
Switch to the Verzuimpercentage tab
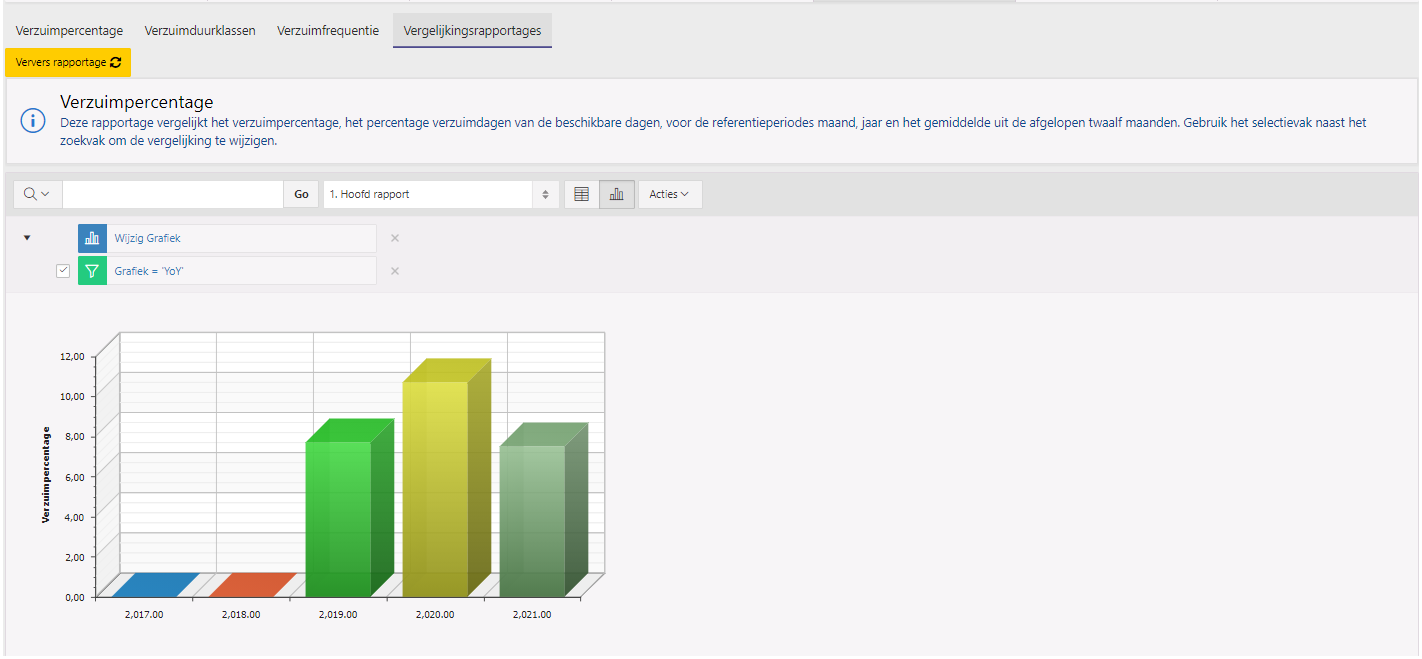tap(69, 31)
